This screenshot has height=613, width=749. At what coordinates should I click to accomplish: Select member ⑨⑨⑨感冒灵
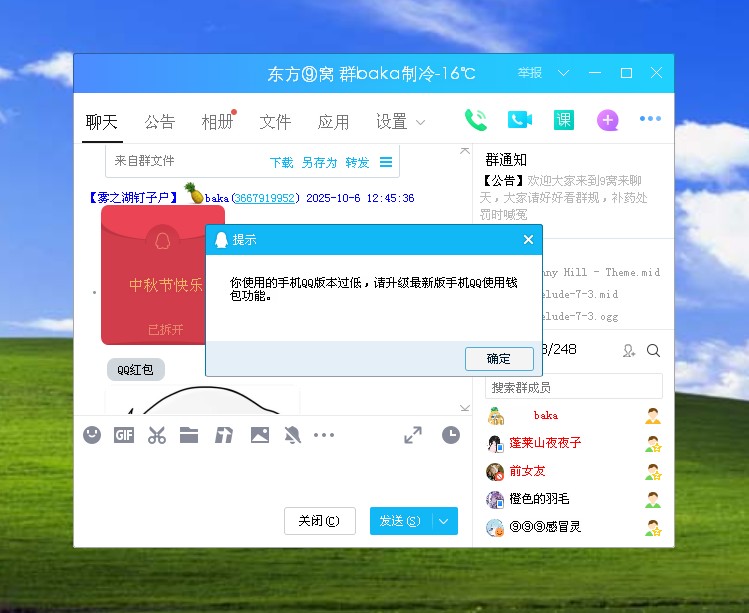[x=574, y=527]
